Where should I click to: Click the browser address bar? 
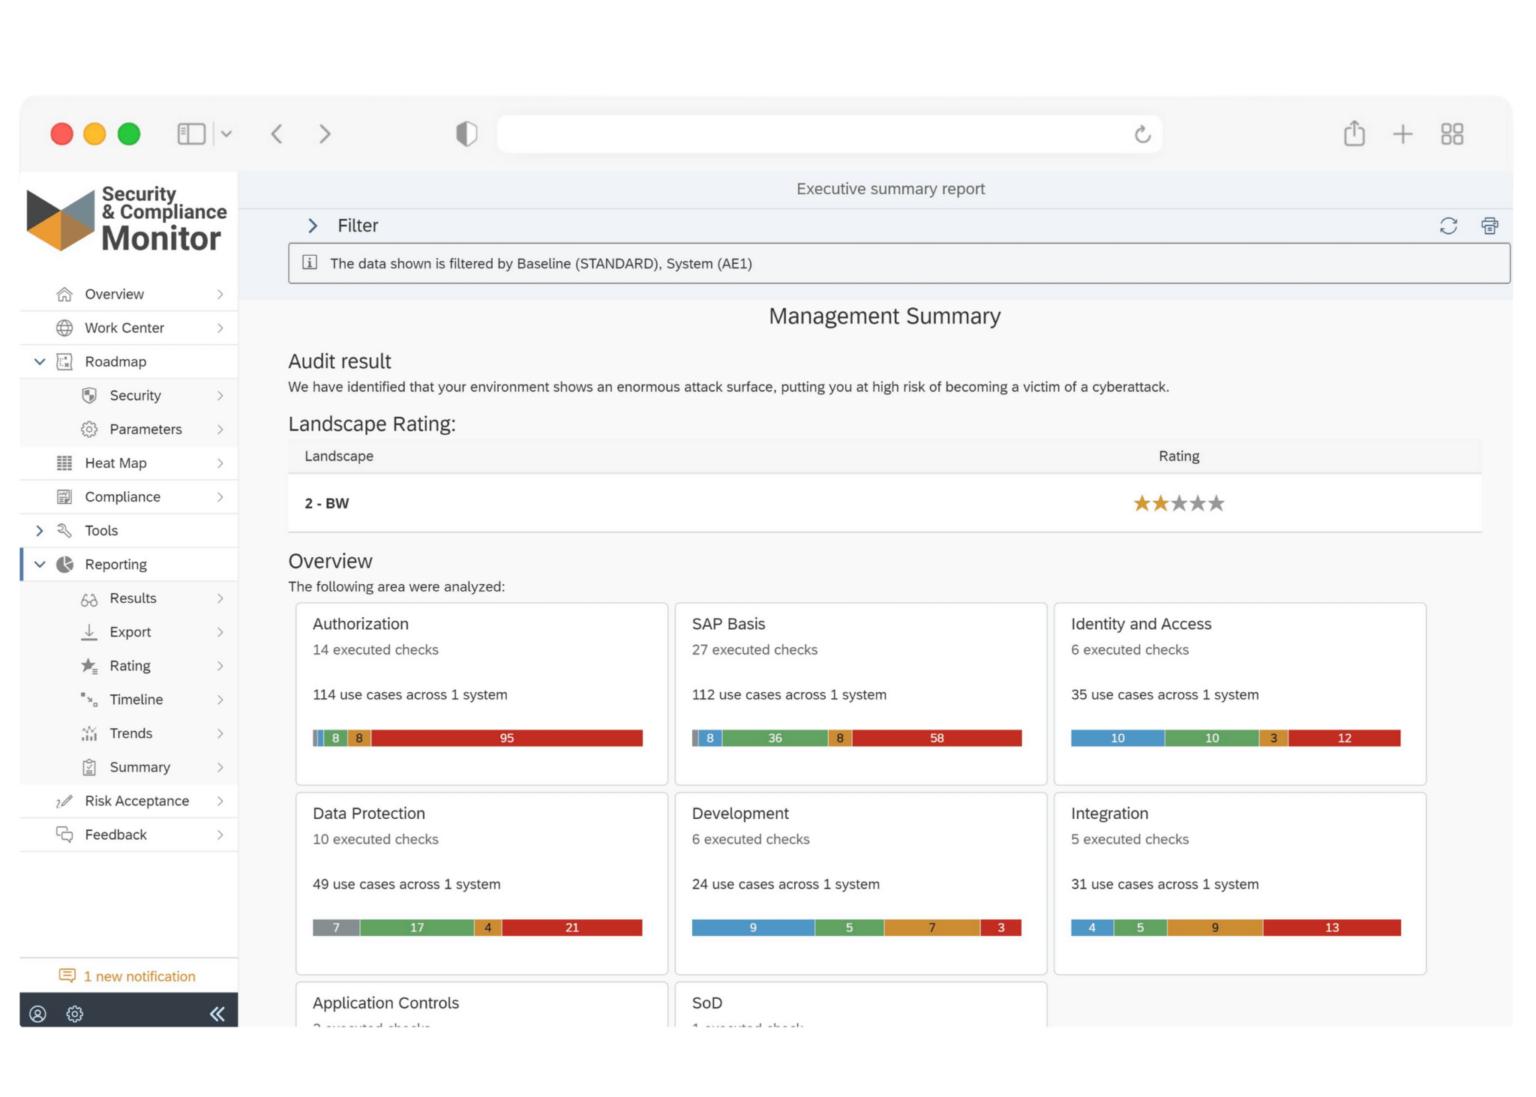pyautogui.click(x=828, y=133)
